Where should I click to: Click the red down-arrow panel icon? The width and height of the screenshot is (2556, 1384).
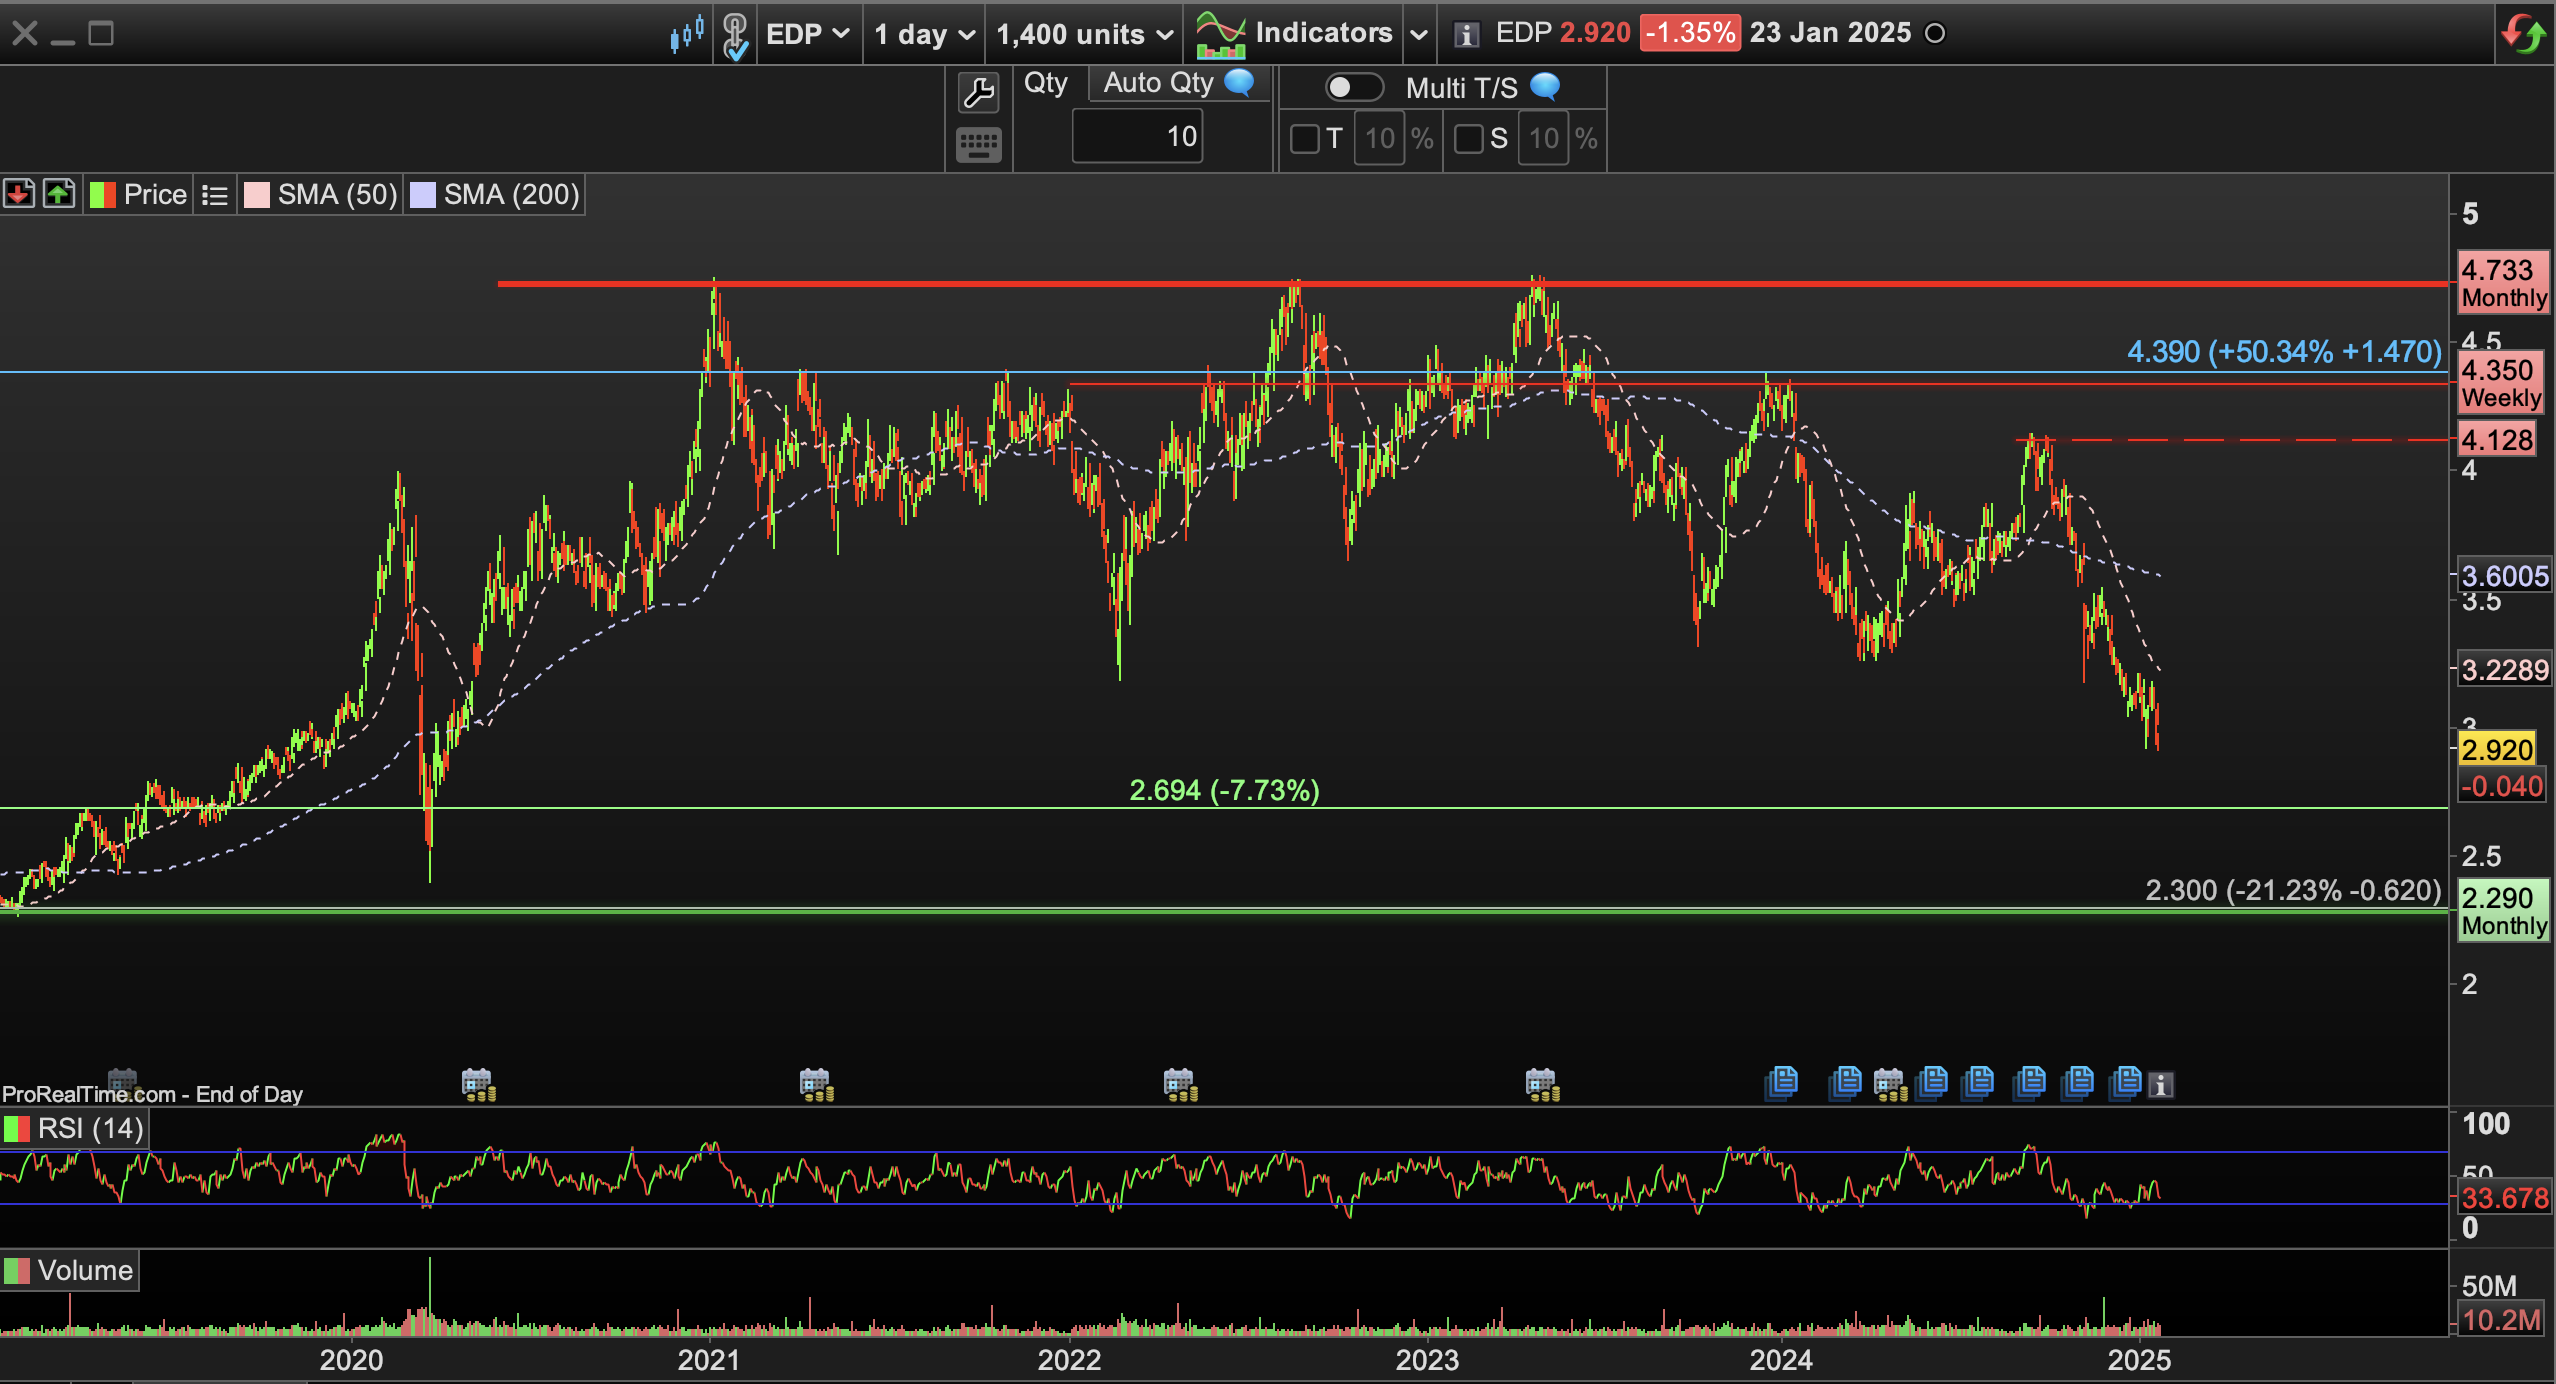19,194
